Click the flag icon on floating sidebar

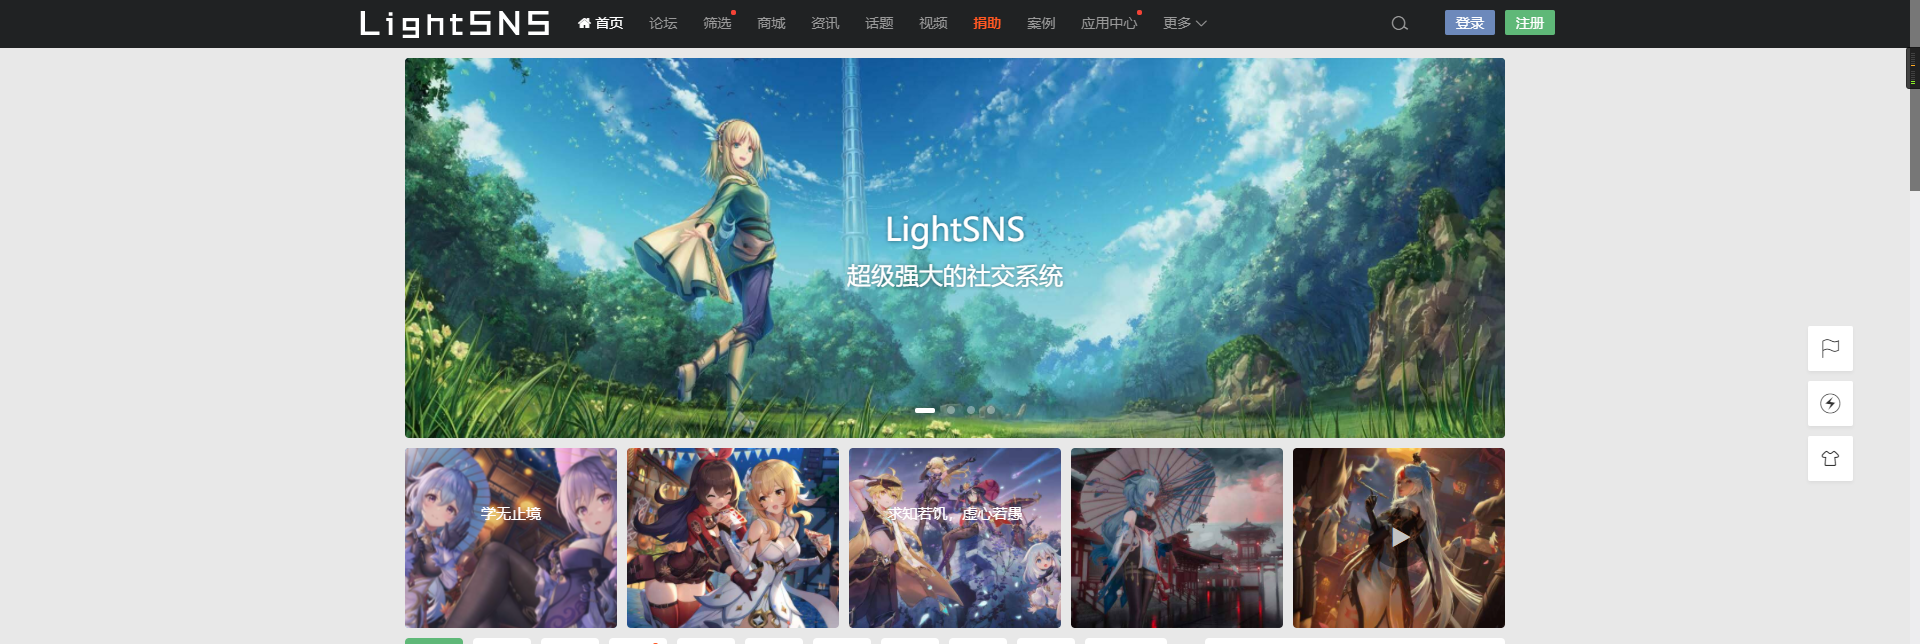pos(1830,348)
